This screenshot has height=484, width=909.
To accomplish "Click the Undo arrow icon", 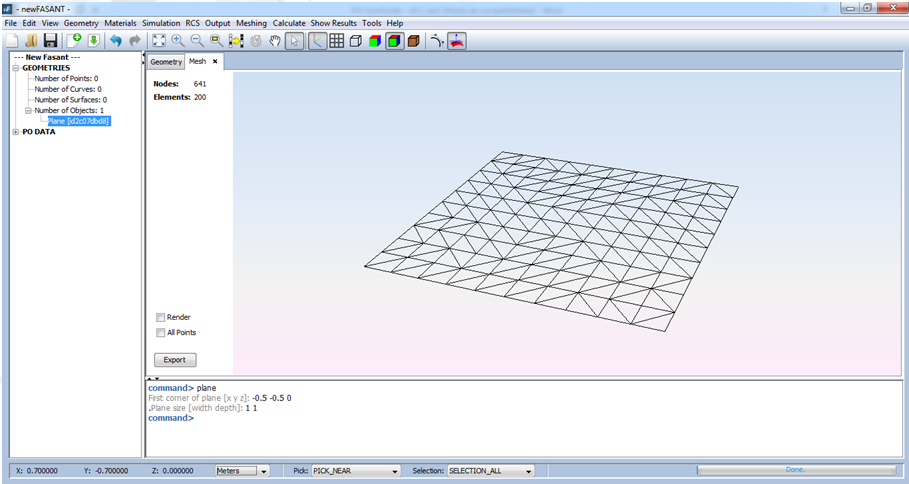I will point(116,41).
